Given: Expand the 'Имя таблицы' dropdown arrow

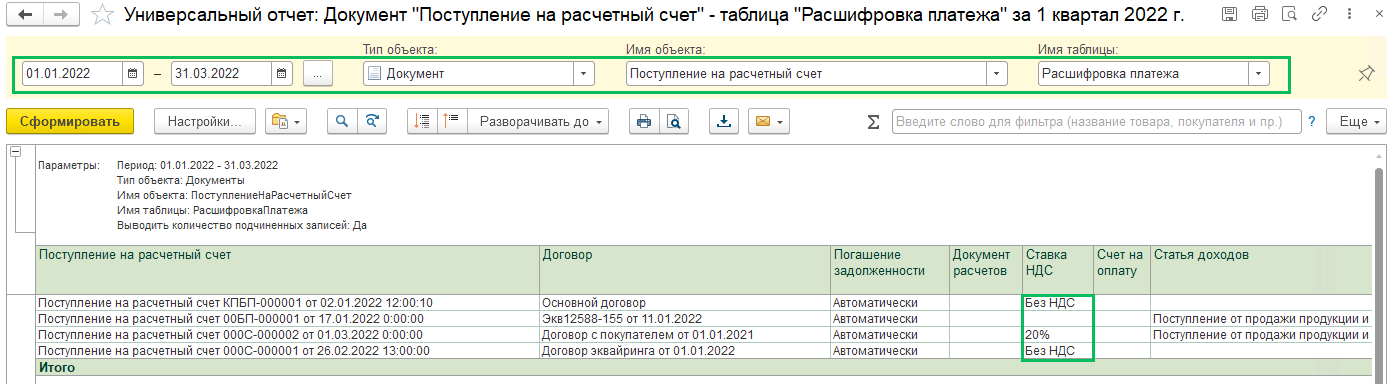Looking at the screenshot, I should pyautogui.click(x=1258, y=73).
